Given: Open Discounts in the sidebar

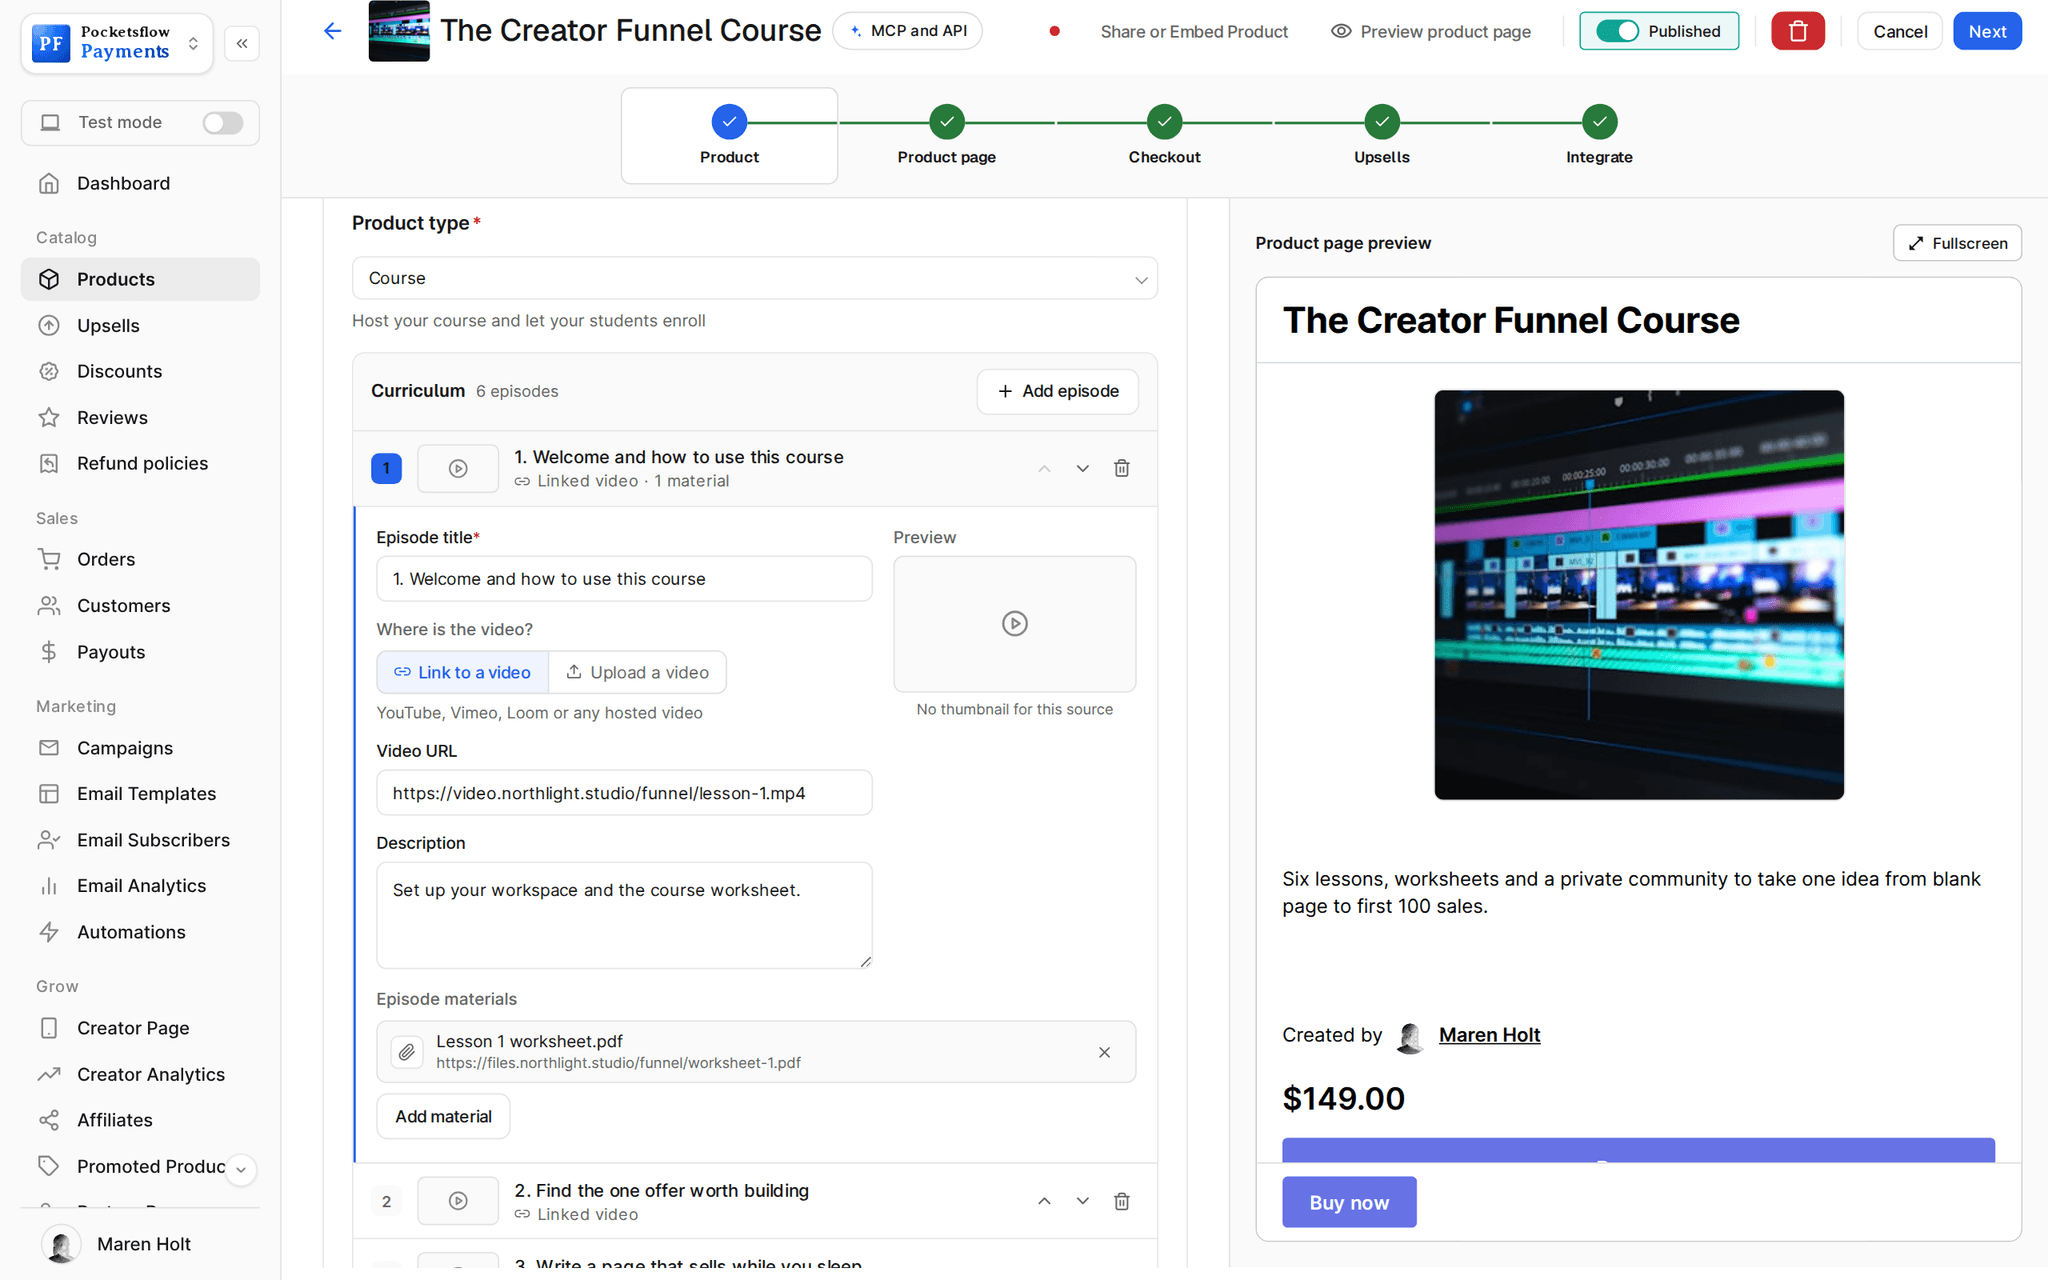Looking at the screenshot, I should tap(140, 371).
